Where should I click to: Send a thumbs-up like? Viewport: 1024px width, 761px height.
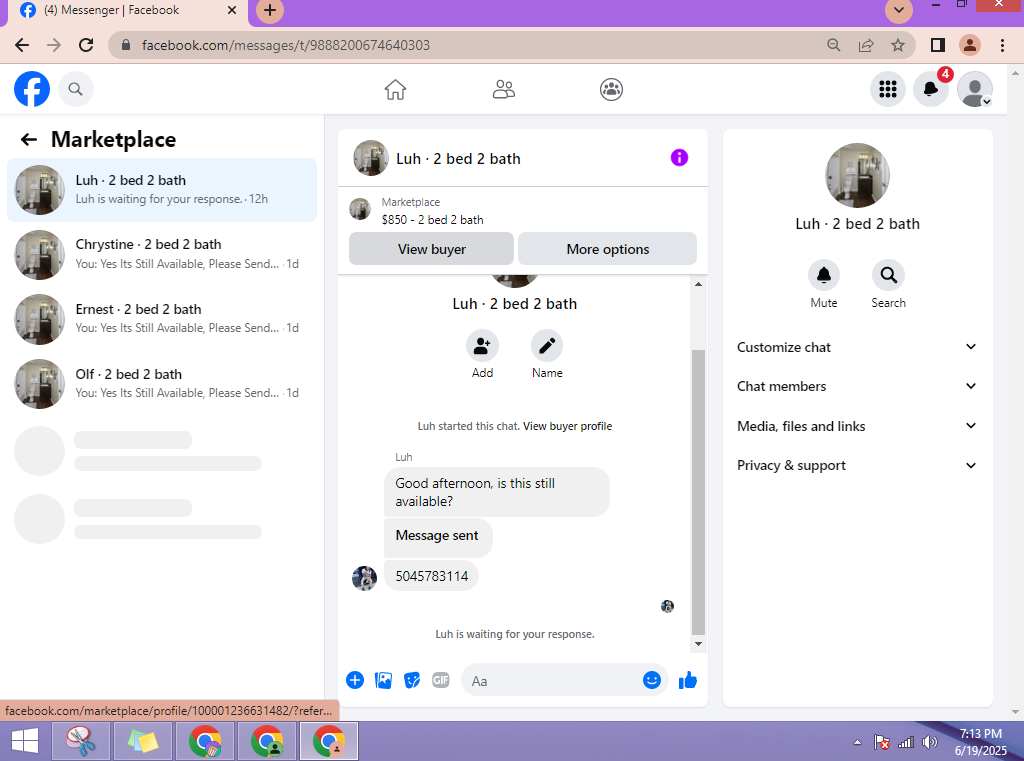tap(688, 681)
